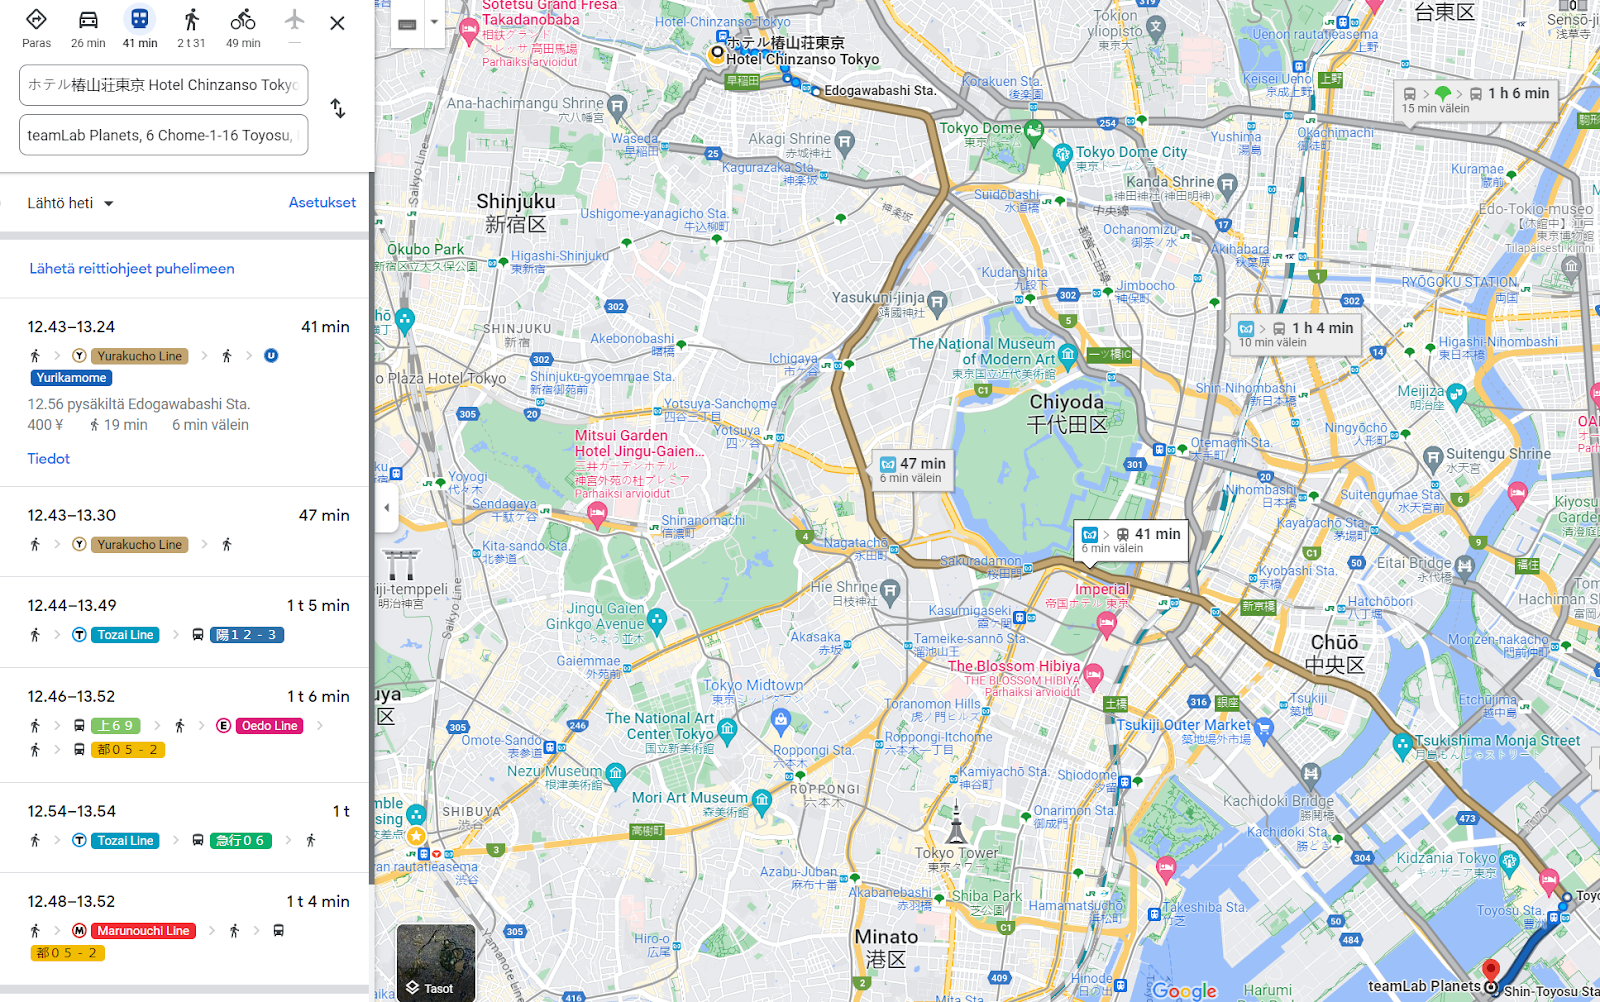The width and height of the screenshot is (1600, 1002).
Task: Switch to driving mode 26 min
Action: click(88, 28)
